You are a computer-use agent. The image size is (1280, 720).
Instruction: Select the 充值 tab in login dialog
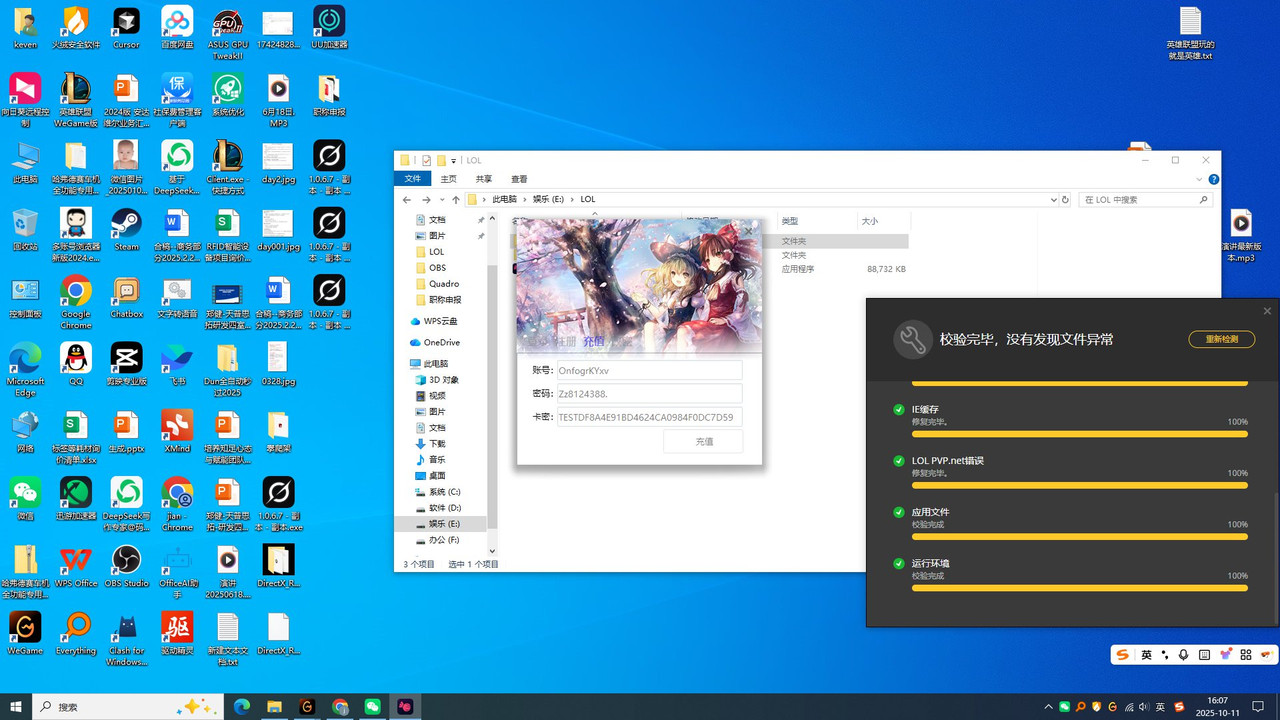point(593,341)
